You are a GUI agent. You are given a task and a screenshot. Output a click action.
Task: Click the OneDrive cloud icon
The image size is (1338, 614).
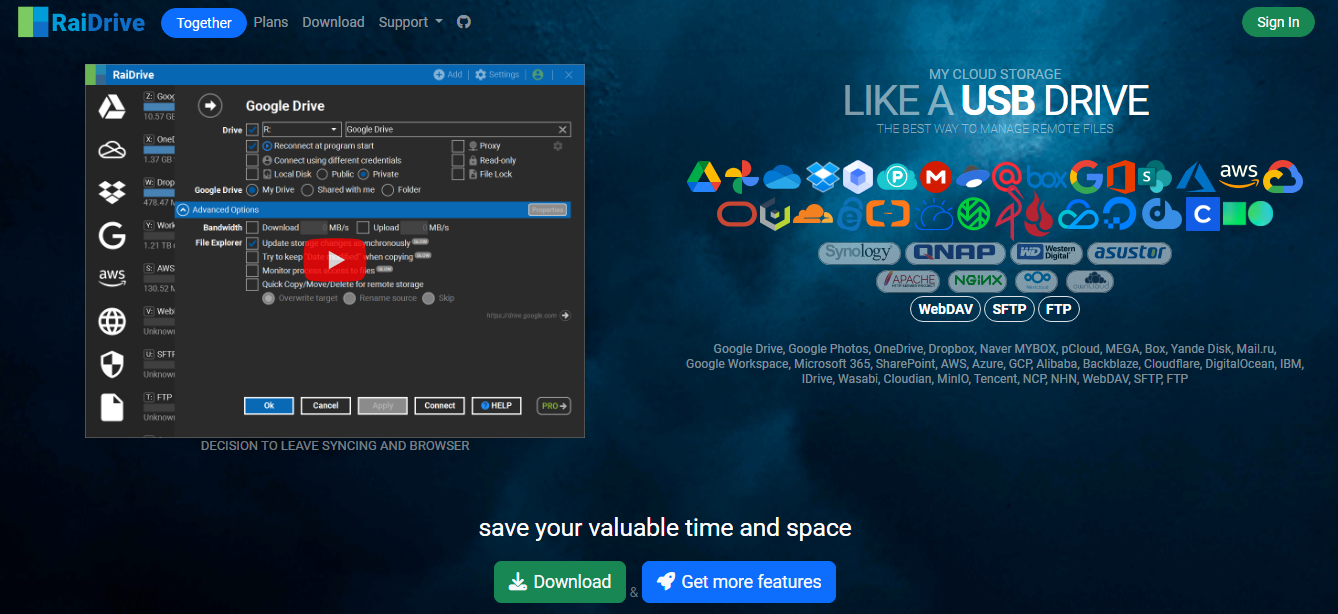click(782, 179)
